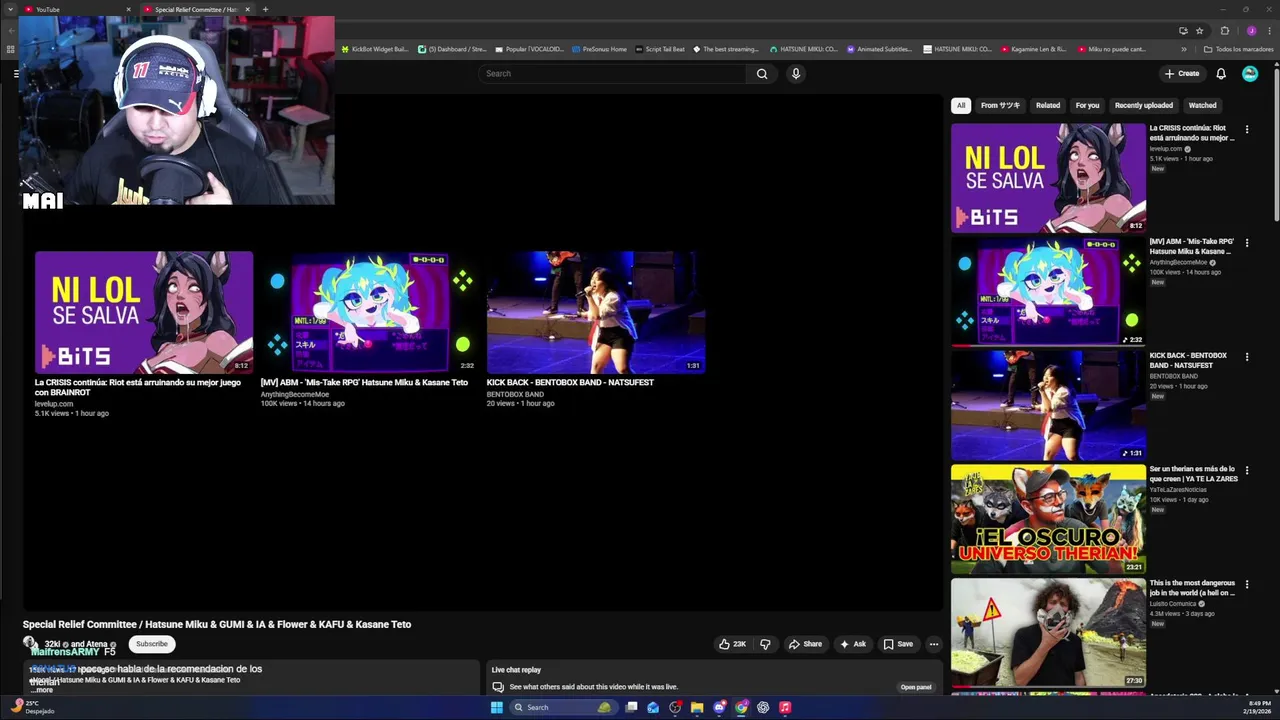Click the Ask button under video

[853, 644]
